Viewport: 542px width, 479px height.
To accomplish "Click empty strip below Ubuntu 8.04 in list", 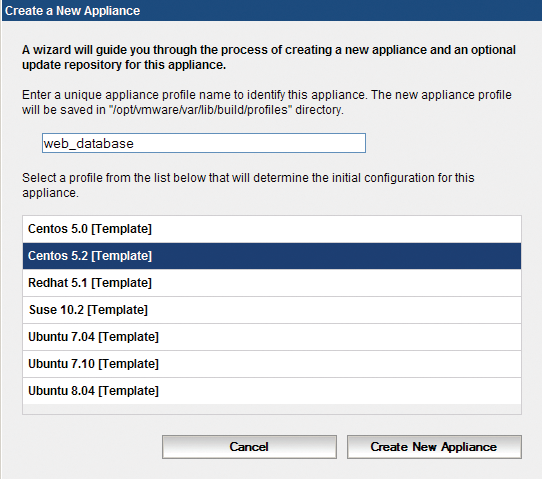I will point(272,409).
